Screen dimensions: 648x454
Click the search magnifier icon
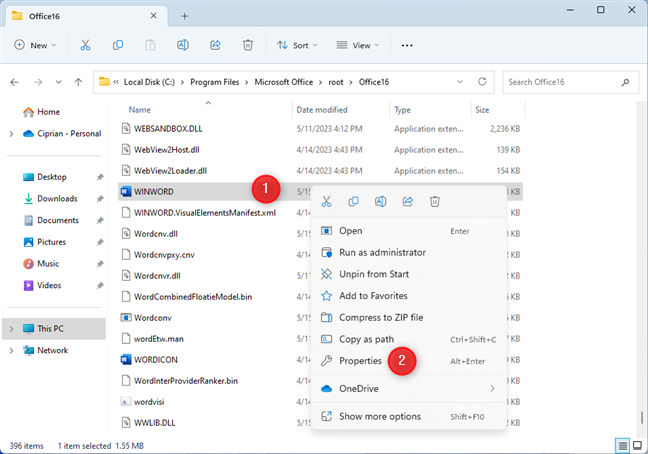pyautogui.click(x=625, y=82)
